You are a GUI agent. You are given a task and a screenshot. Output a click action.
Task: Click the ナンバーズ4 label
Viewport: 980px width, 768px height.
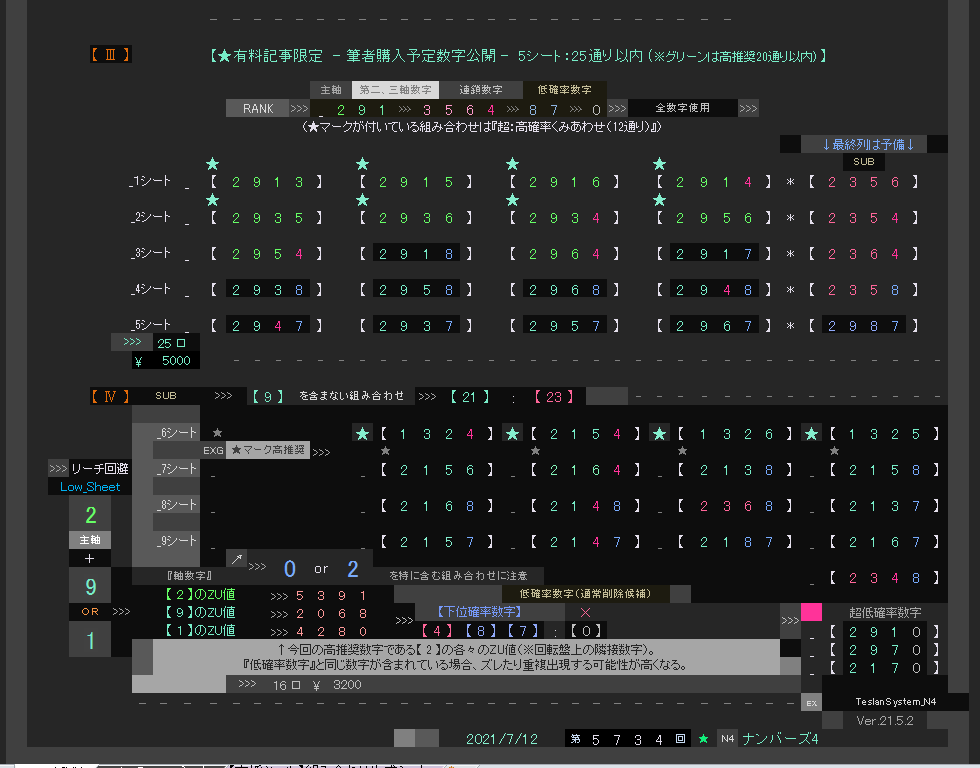780,739
